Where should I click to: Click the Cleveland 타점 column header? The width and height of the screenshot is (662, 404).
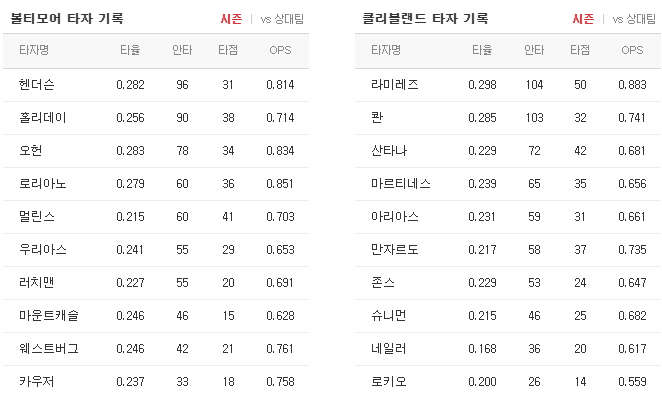[x=580, y=50]
